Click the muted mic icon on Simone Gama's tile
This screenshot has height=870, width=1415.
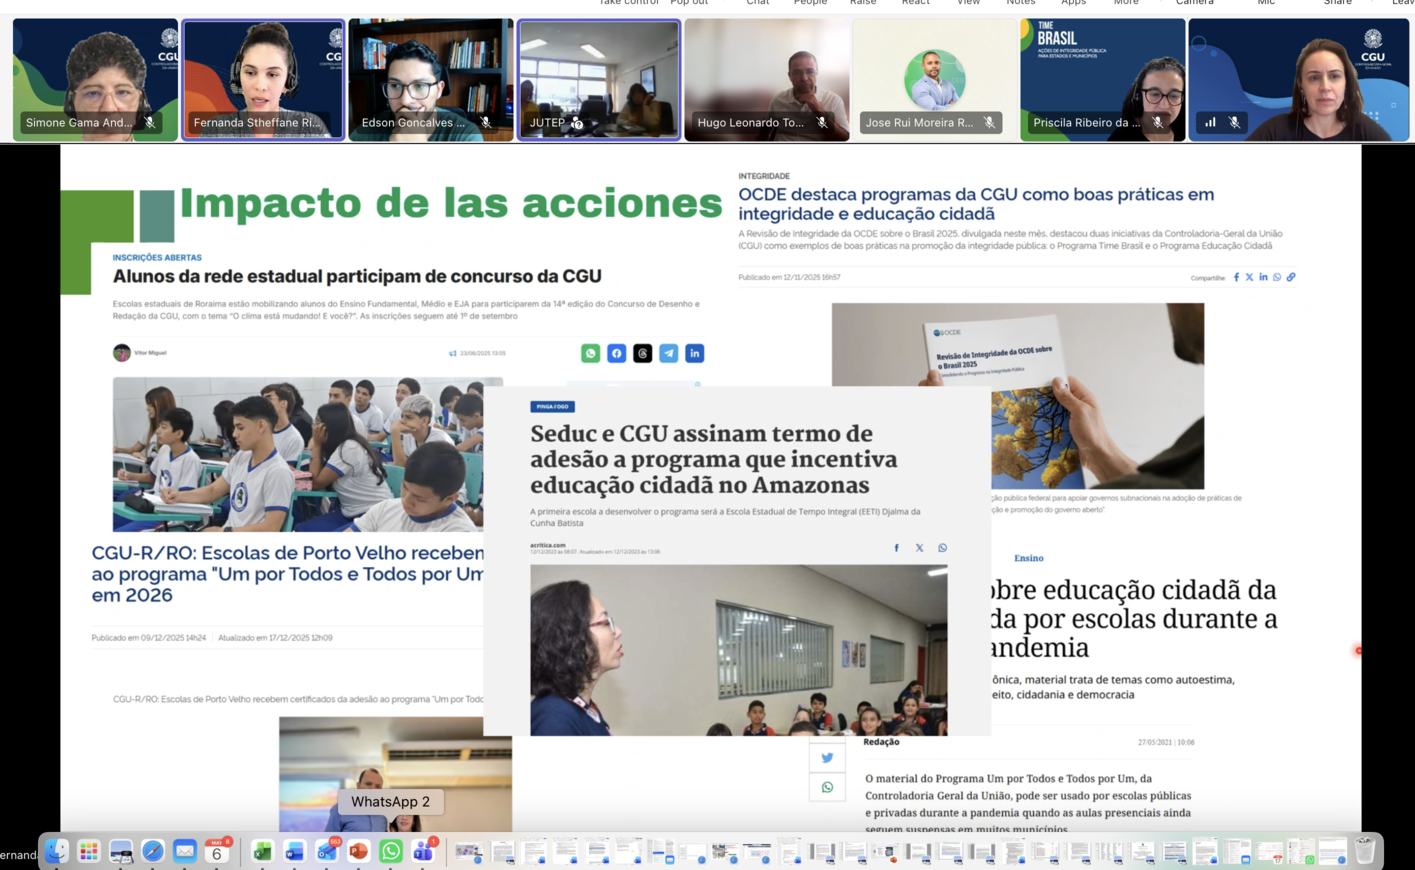[150, 123]
